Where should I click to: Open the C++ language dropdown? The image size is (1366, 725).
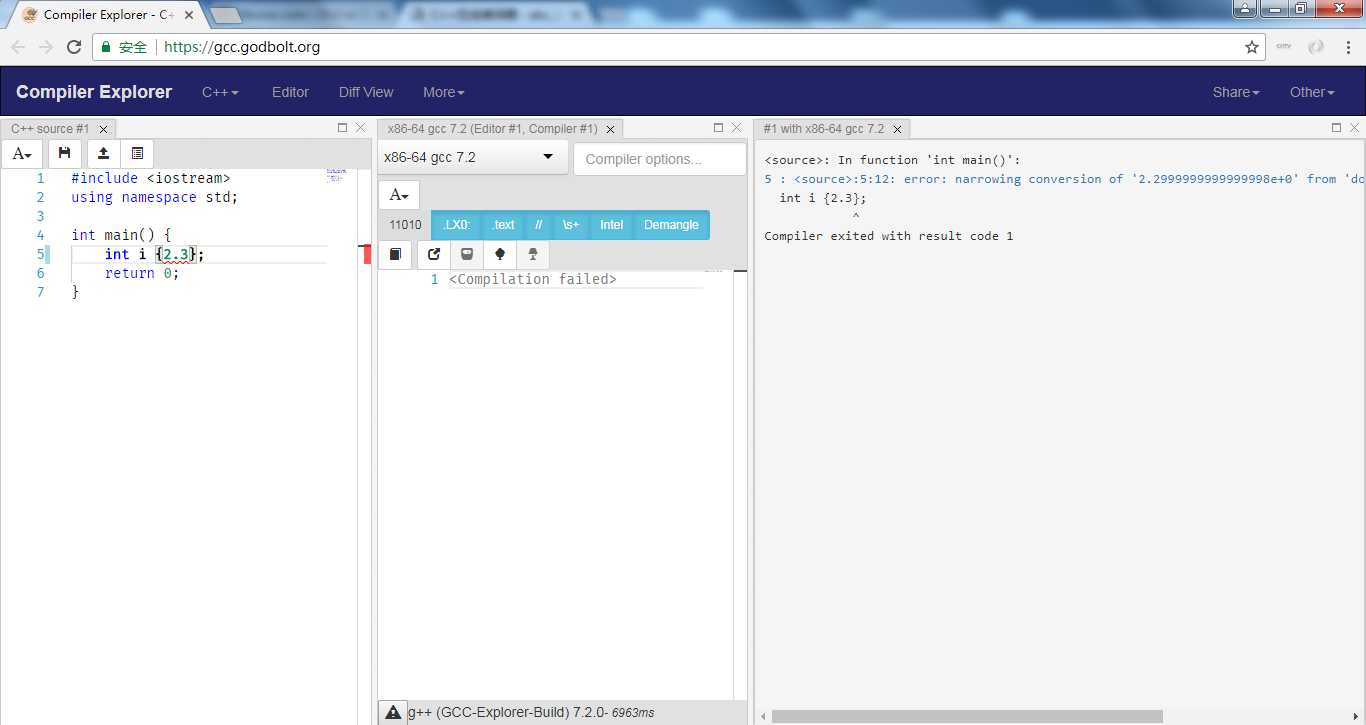(x=220, y=92)
